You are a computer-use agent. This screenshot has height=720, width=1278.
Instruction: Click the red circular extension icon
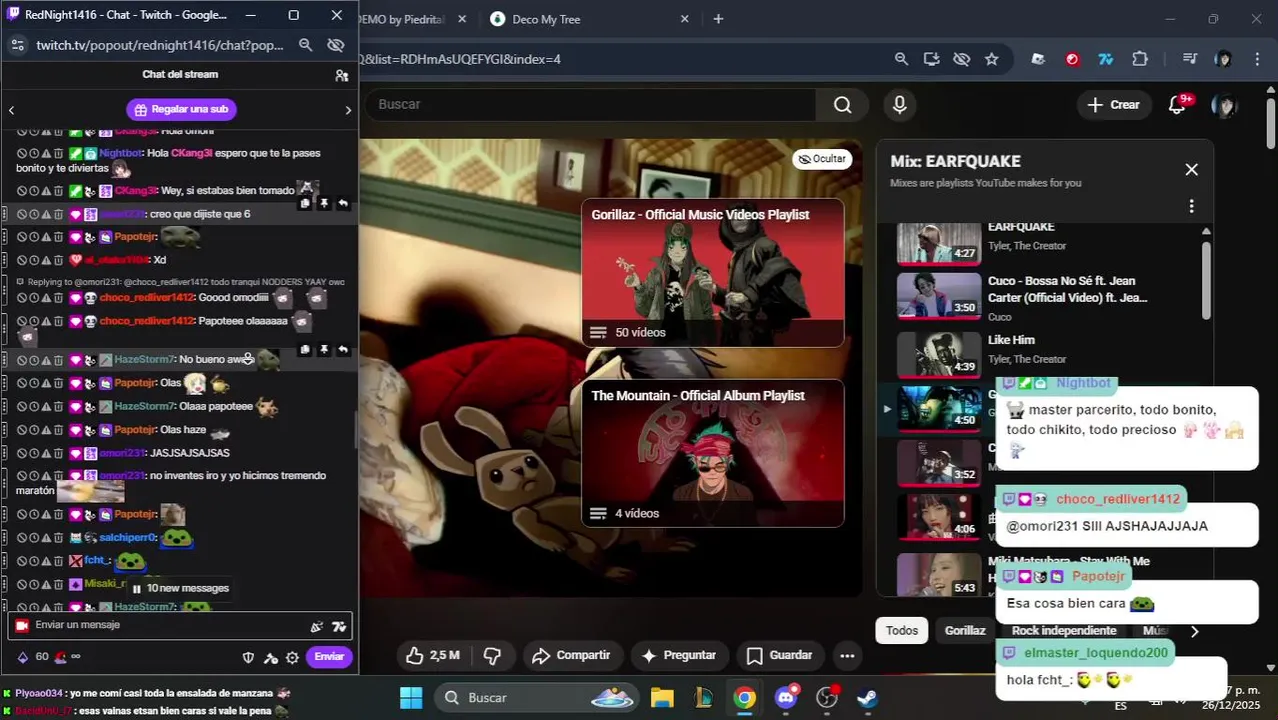point(1072,59)
